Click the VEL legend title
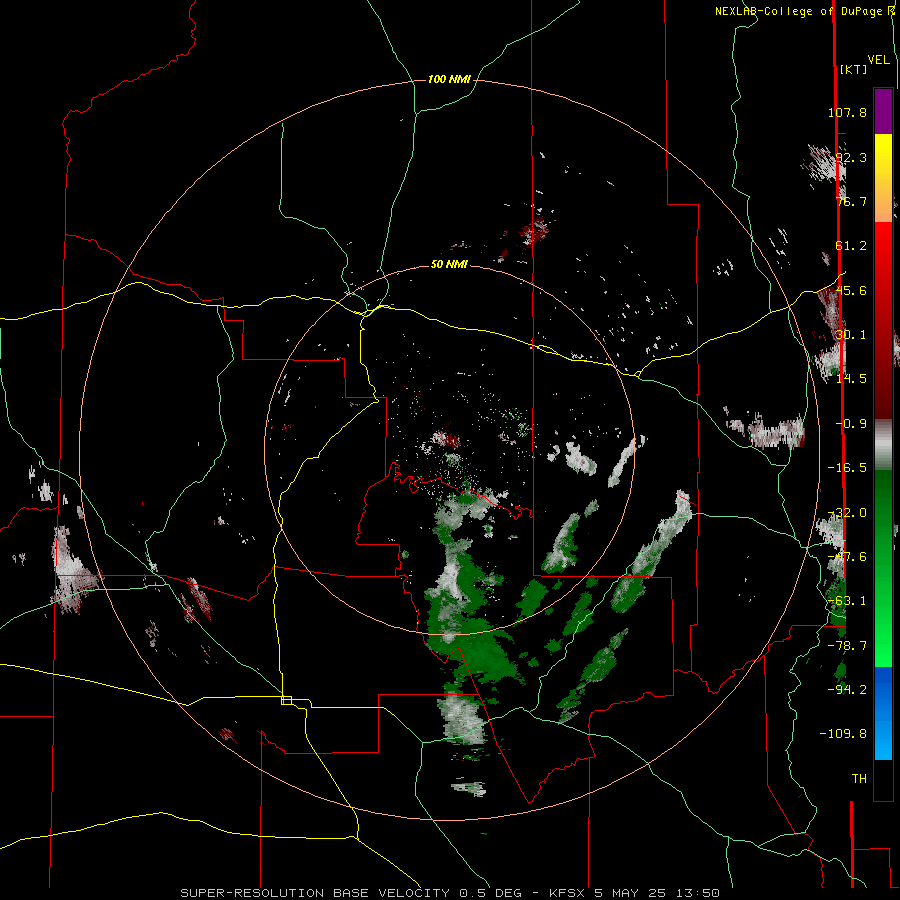The image size is (900, 900). pos(878,60)
